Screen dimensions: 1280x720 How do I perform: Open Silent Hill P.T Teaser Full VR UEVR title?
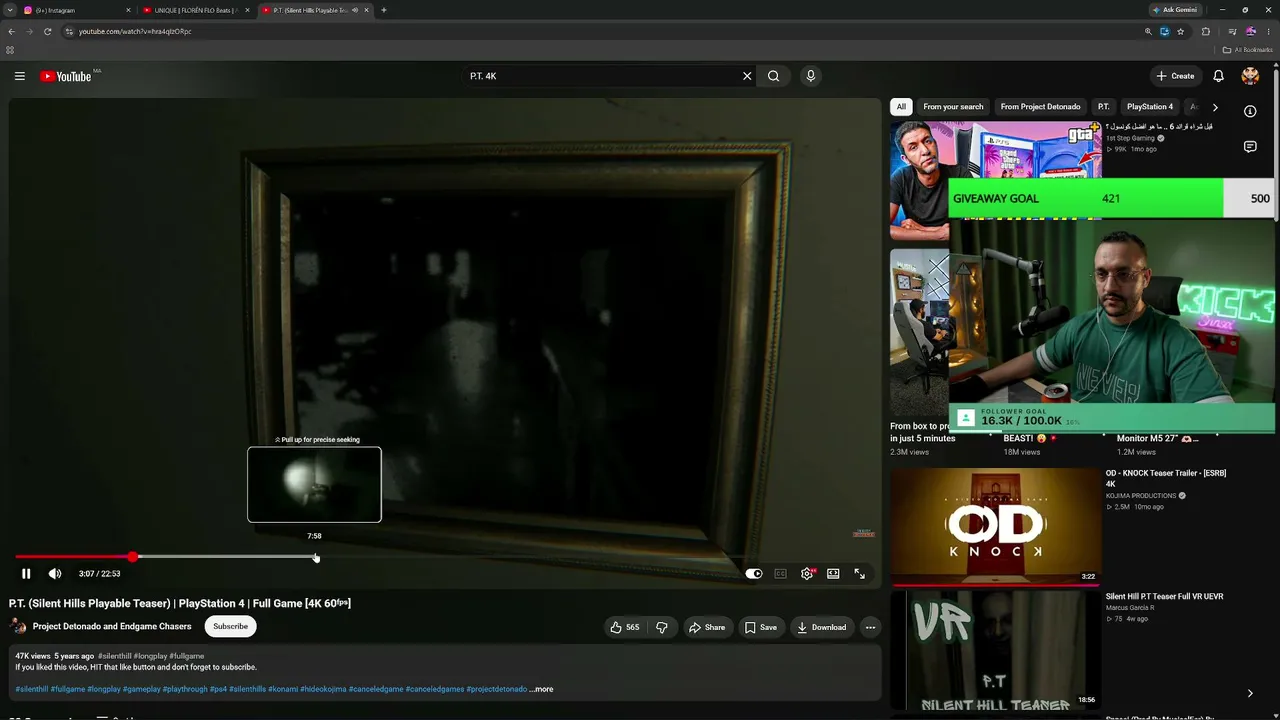[1164, 597]
